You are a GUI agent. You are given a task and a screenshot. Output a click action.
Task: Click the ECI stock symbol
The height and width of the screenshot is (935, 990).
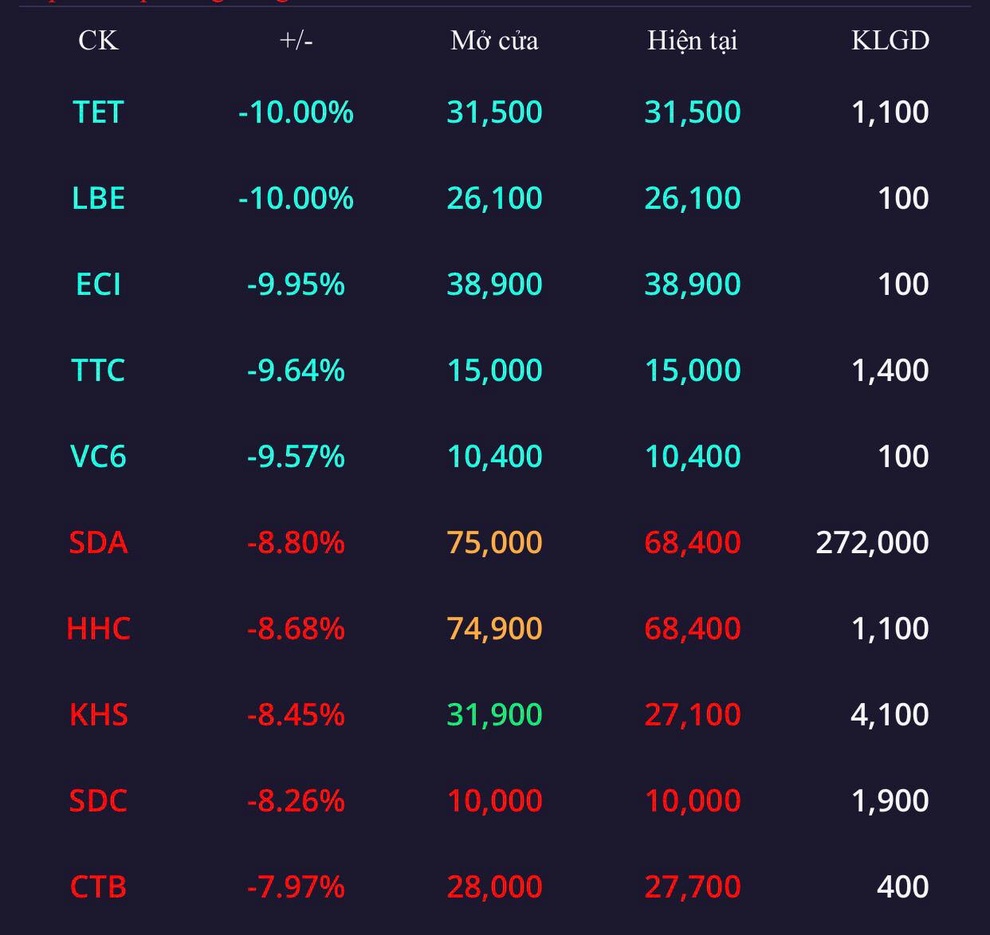(98, 284)
